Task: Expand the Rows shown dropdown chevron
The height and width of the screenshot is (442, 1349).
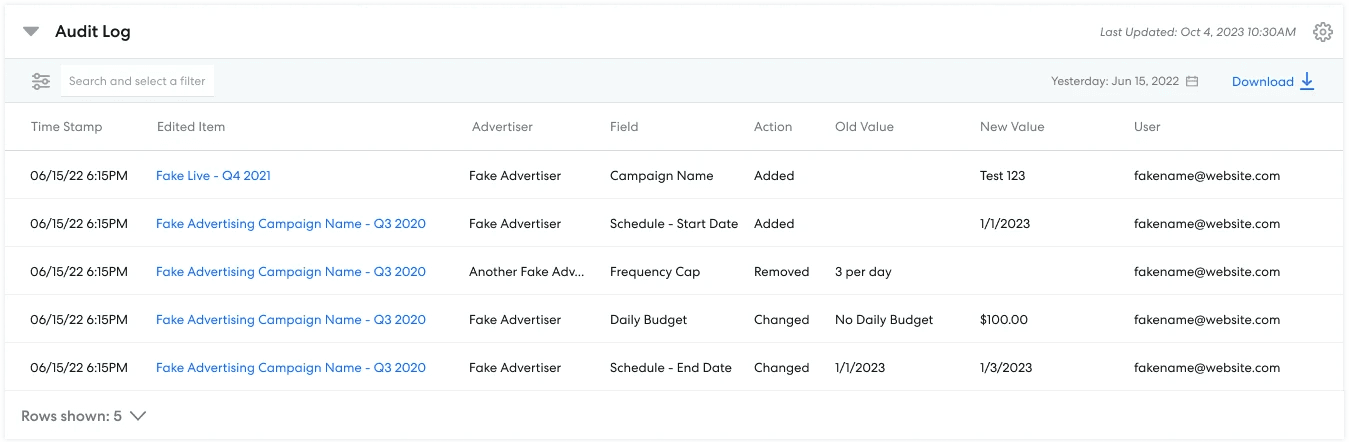Action: [x=138, y=416]
